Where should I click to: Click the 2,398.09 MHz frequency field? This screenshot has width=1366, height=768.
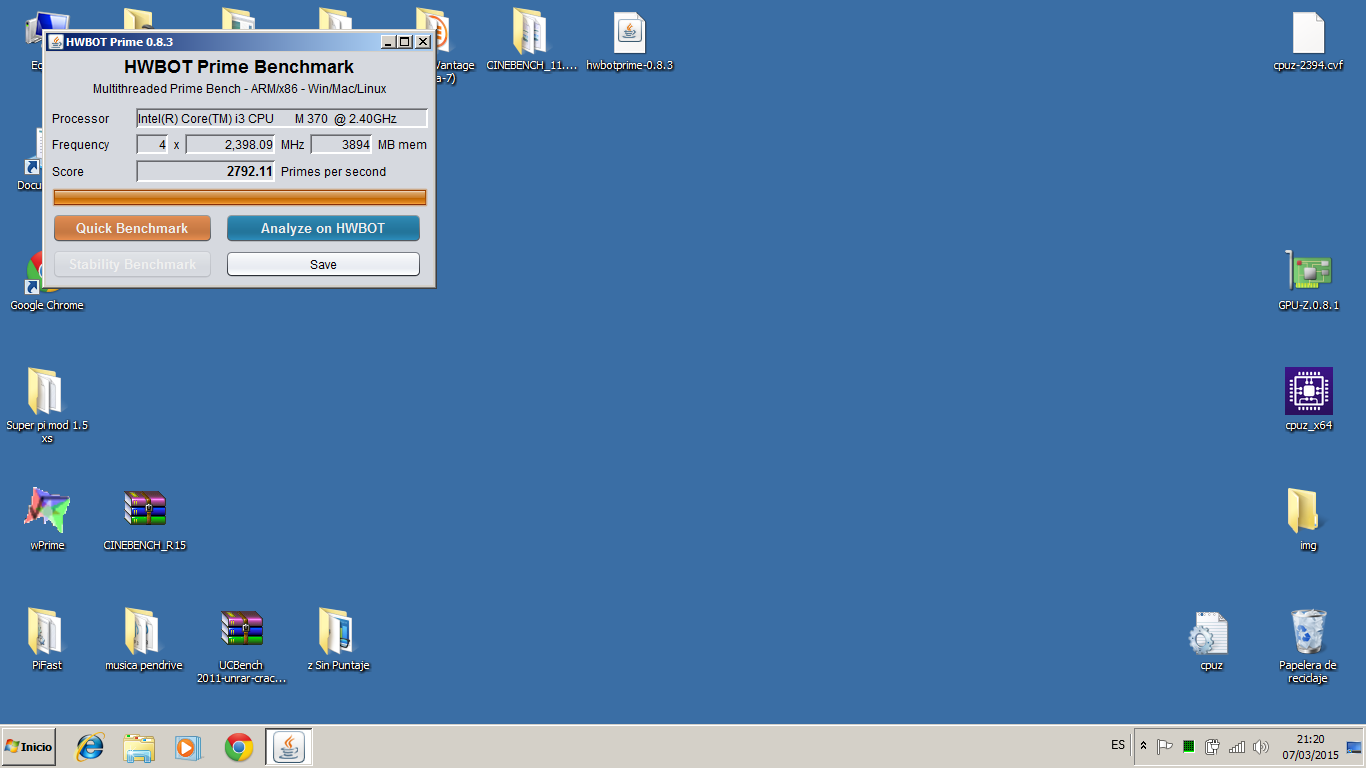[x=230, y=144]
